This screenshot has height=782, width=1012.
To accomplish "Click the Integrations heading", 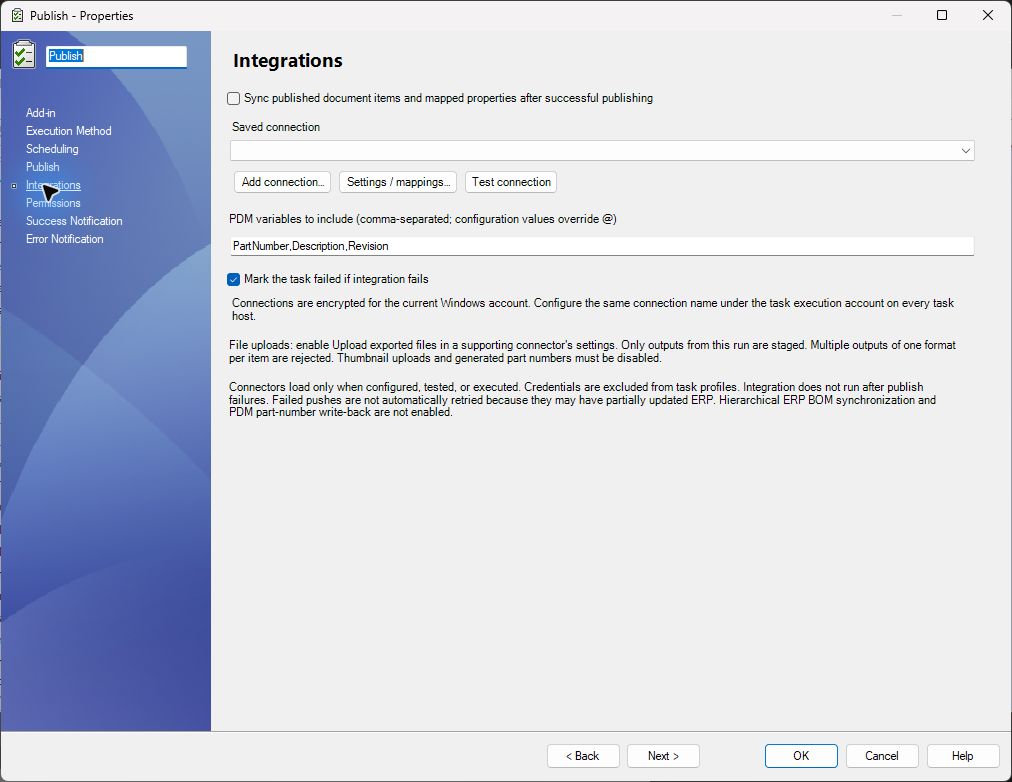I will (x=288, y=61).
